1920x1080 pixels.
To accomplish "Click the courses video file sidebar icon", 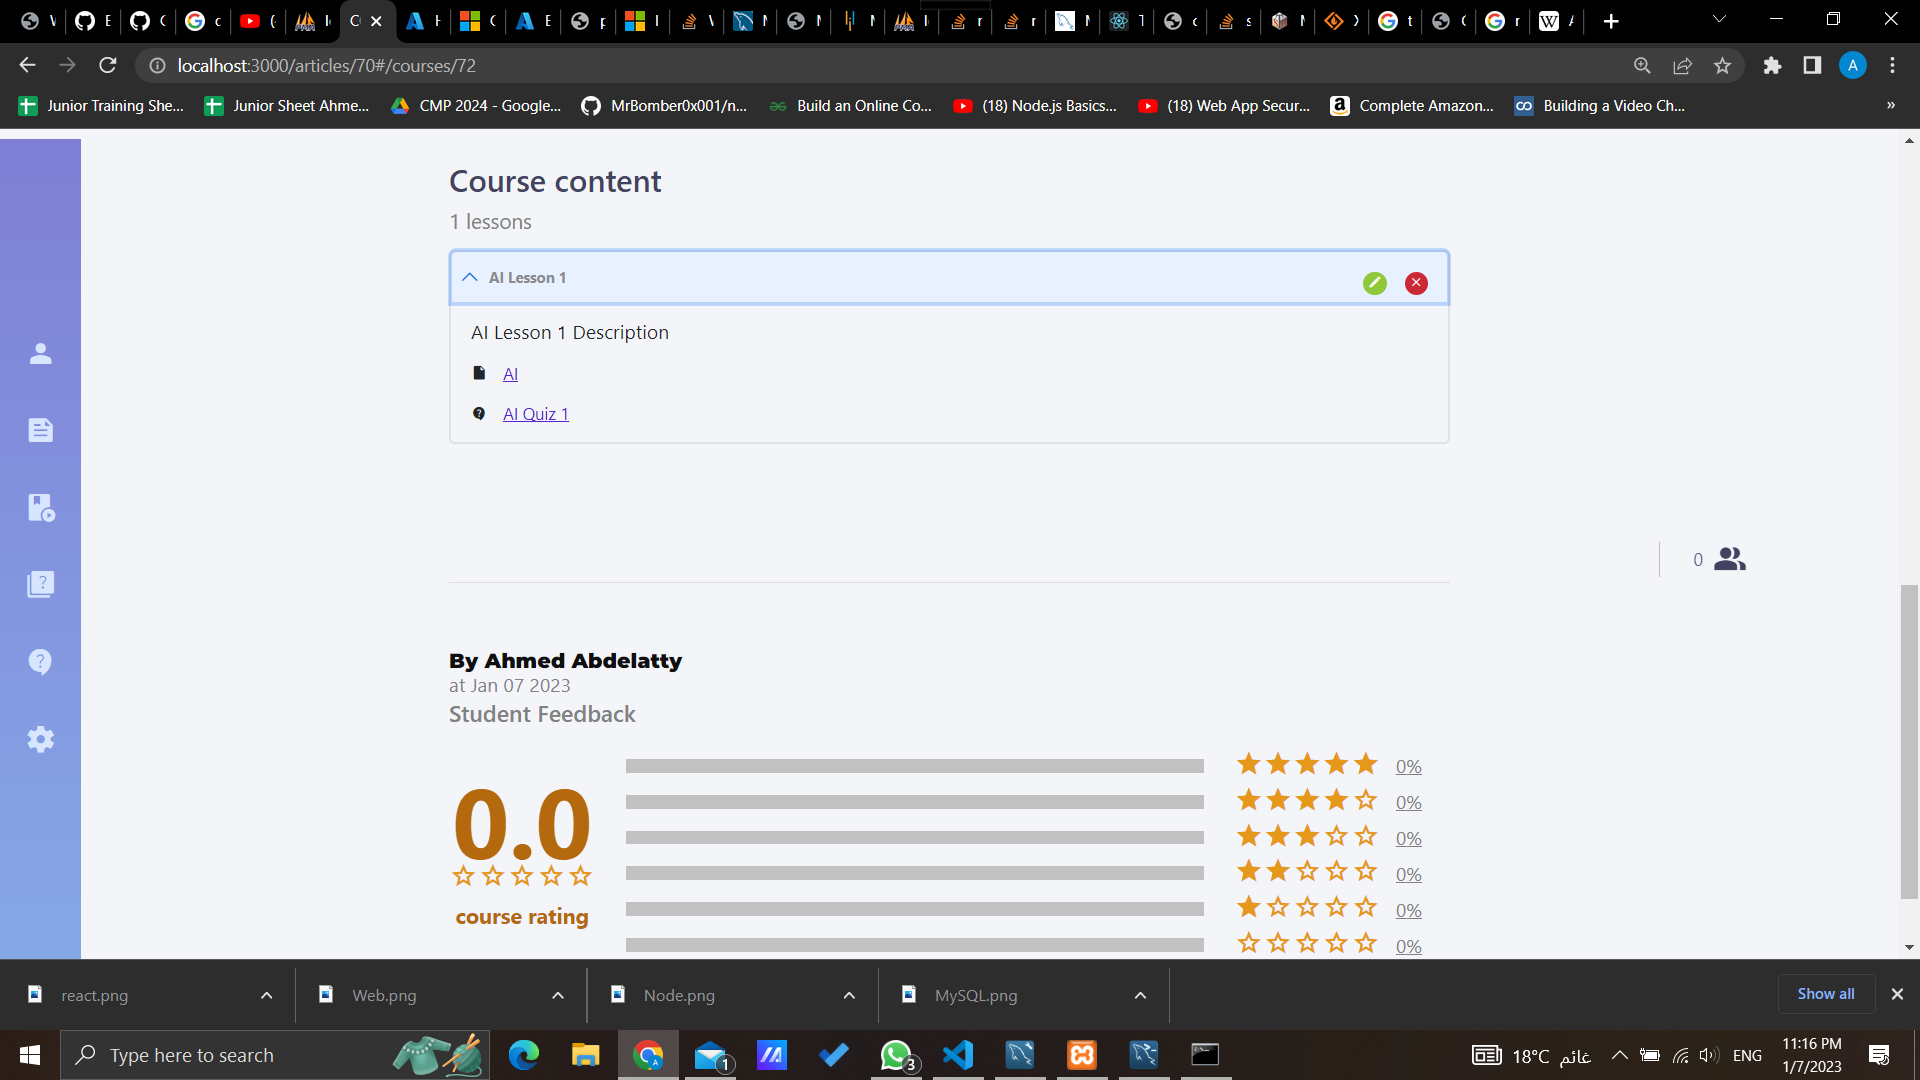I will 40,507.
